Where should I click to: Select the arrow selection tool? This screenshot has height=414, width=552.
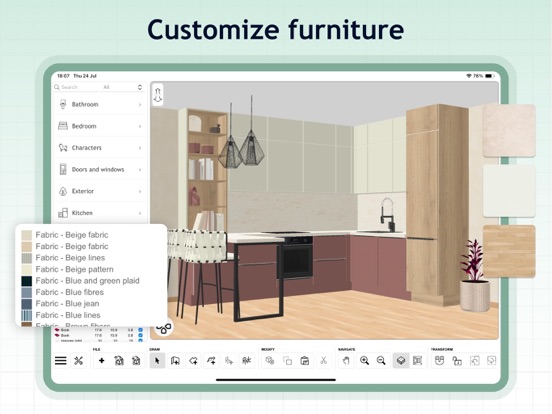[x=157, y=360]
